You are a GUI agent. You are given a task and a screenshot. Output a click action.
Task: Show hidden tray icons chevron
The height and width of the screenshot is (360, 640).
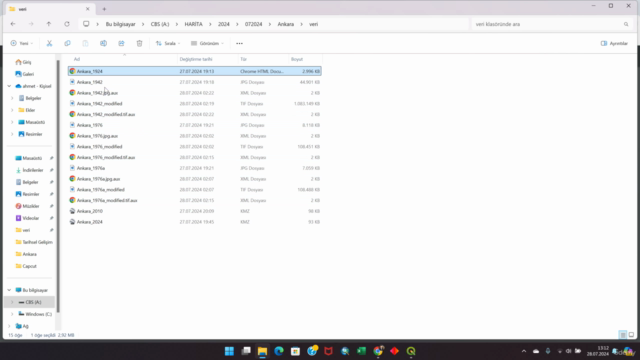(x=524, y=351)
